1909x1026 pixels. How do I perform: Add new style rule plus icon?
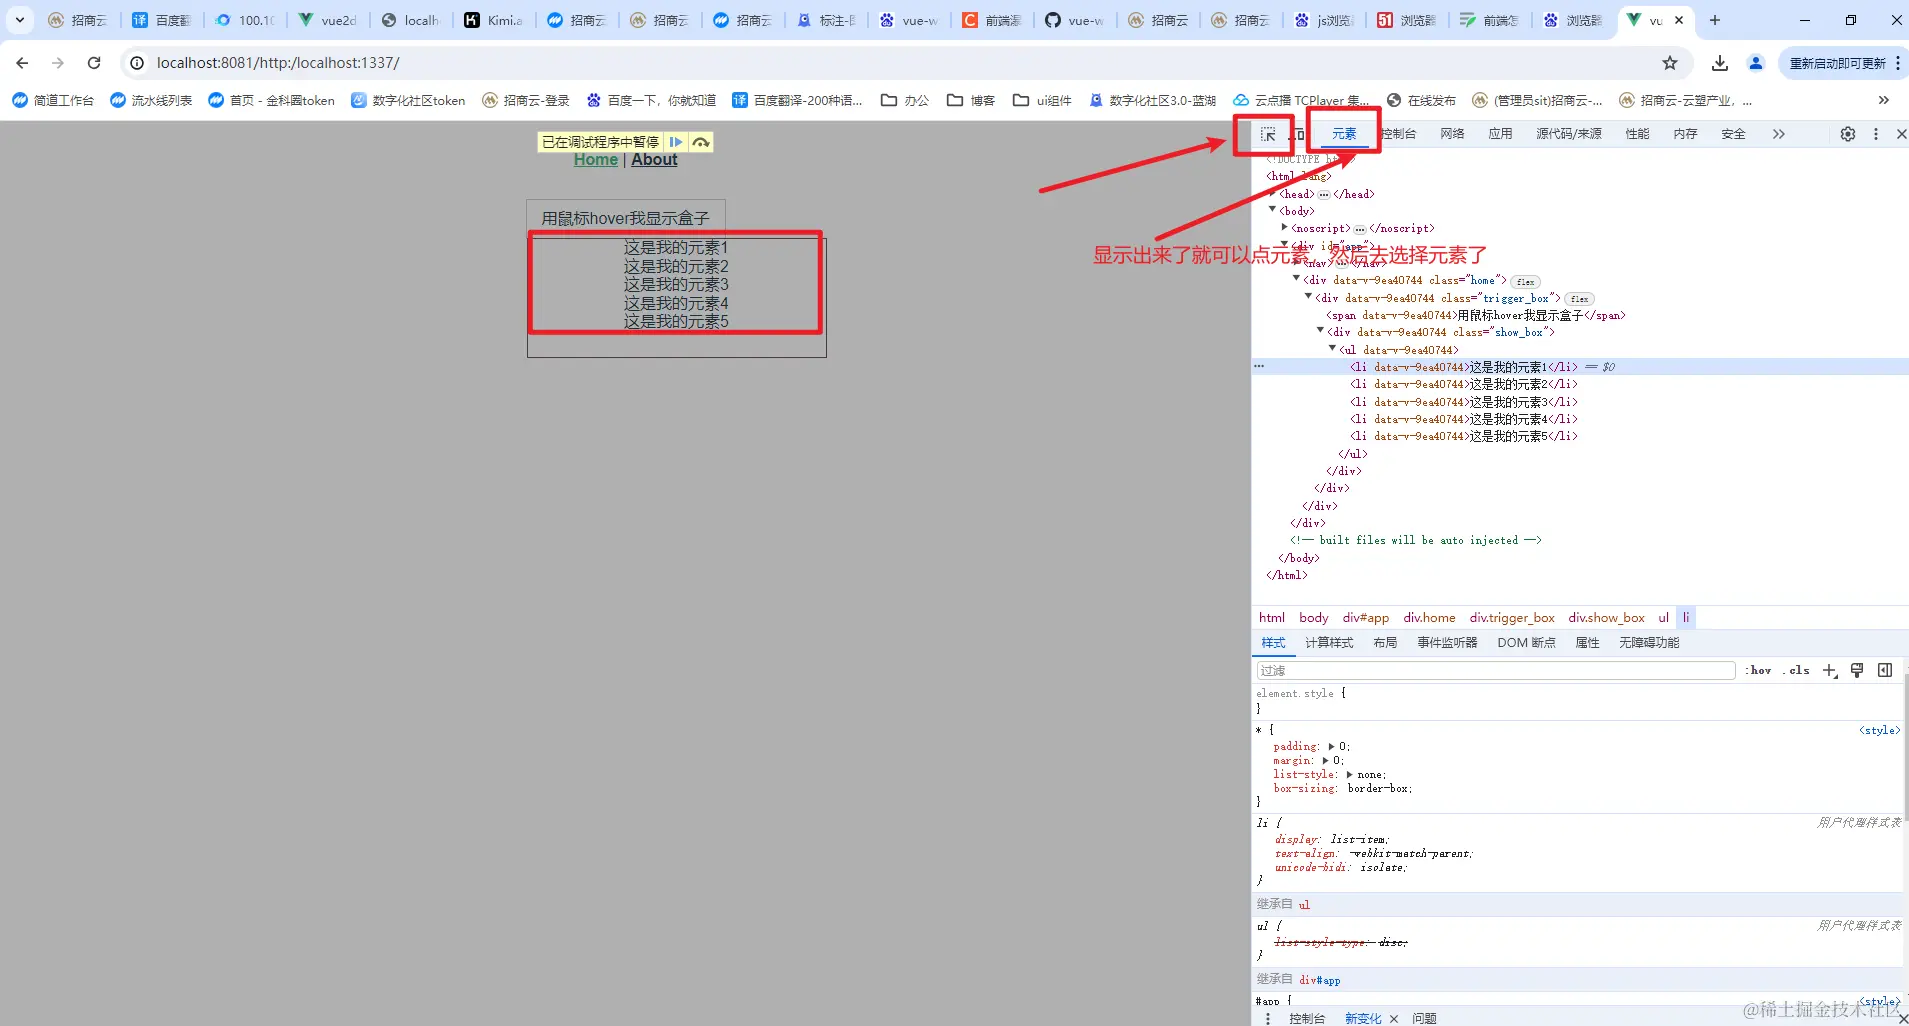tap(1829, 671)
